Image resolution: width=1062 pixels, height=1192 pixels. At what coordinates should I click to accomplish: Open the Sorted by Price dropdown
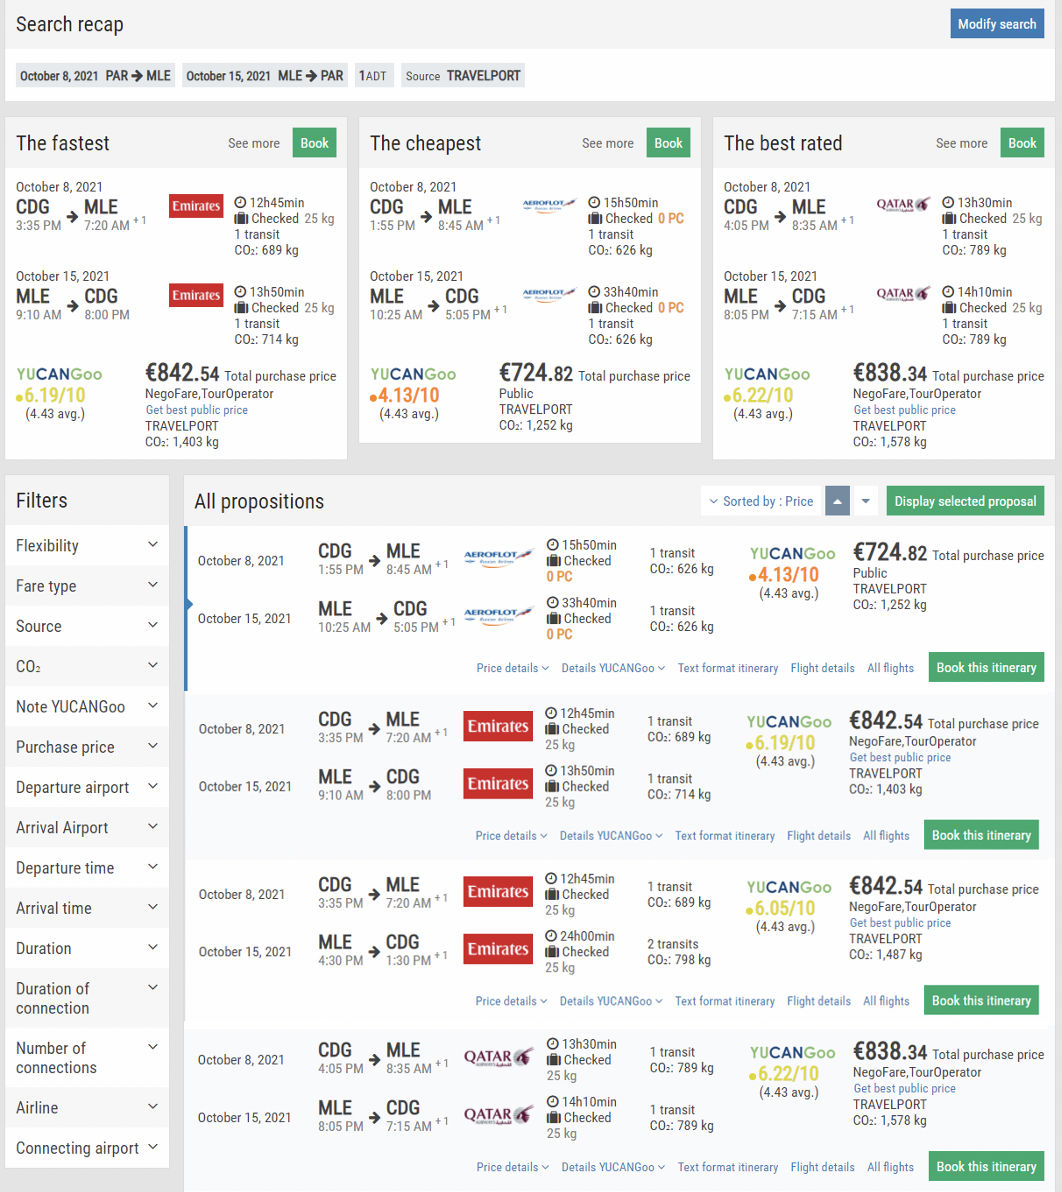coord(760,501)
